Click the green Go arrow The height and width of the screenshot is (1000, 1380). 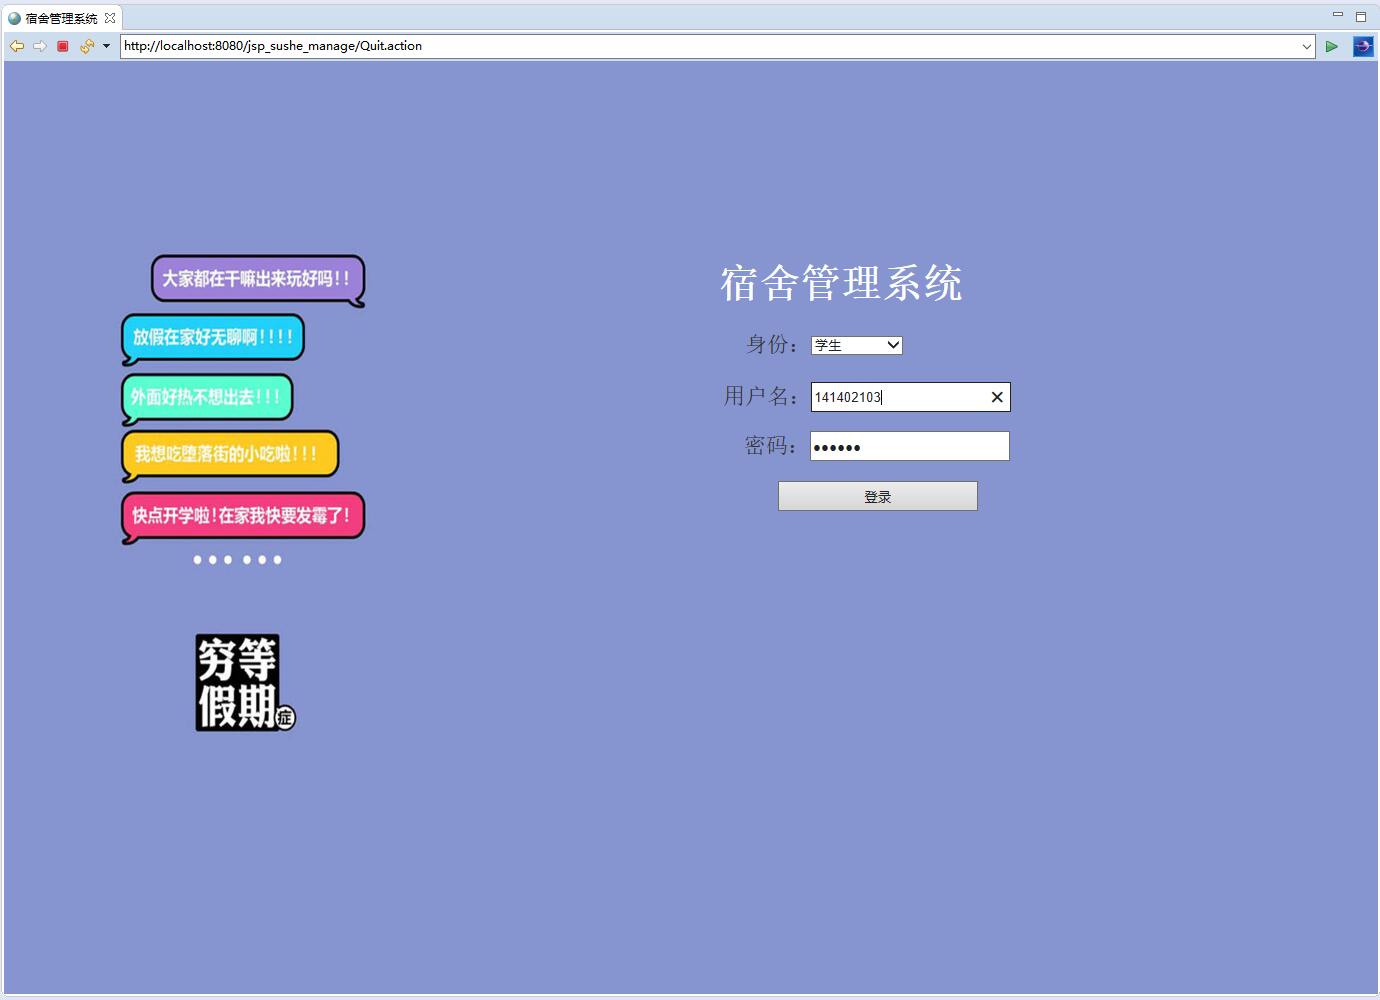tap(1331, 46)
